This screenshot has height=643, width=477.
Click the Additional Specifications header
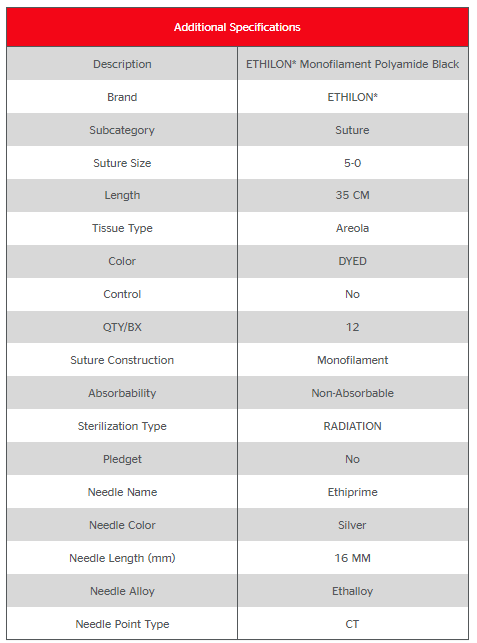click(x=237, y=27)
